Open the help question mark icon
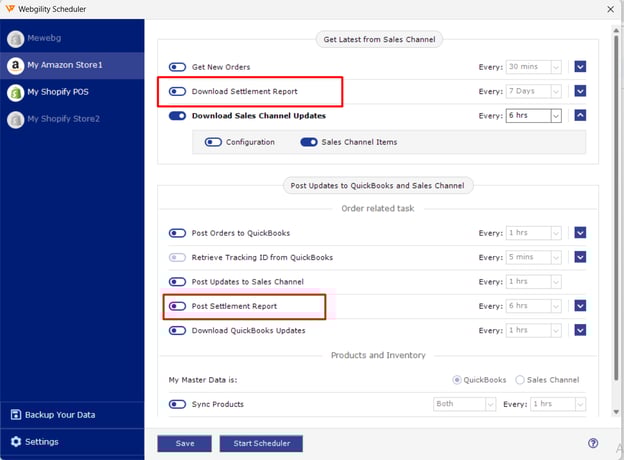624x460 pixels. click(593, 443)
